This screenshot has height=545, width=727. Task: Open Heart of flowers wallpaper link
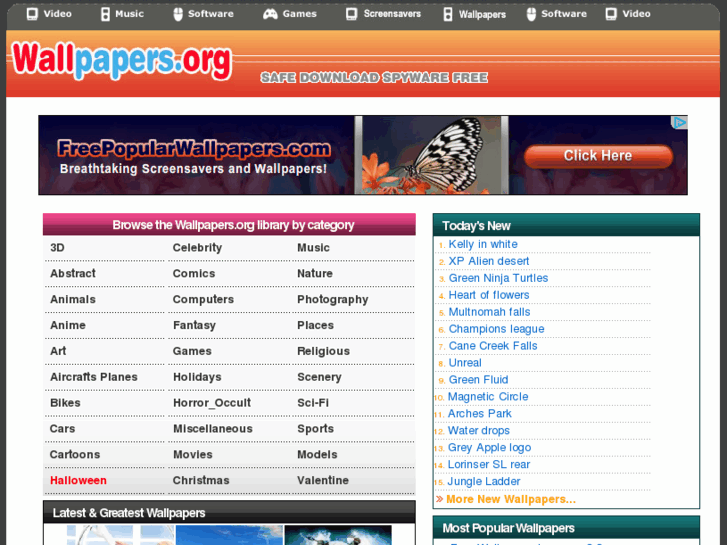point(489,295)
